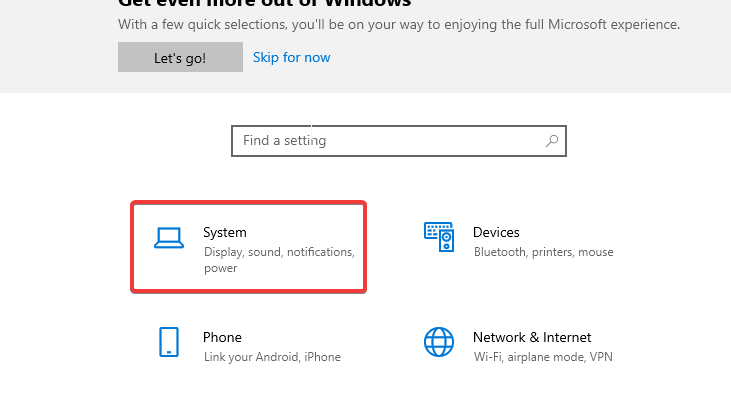
Task: Click the word "power" under System
Action: point(221,268)
